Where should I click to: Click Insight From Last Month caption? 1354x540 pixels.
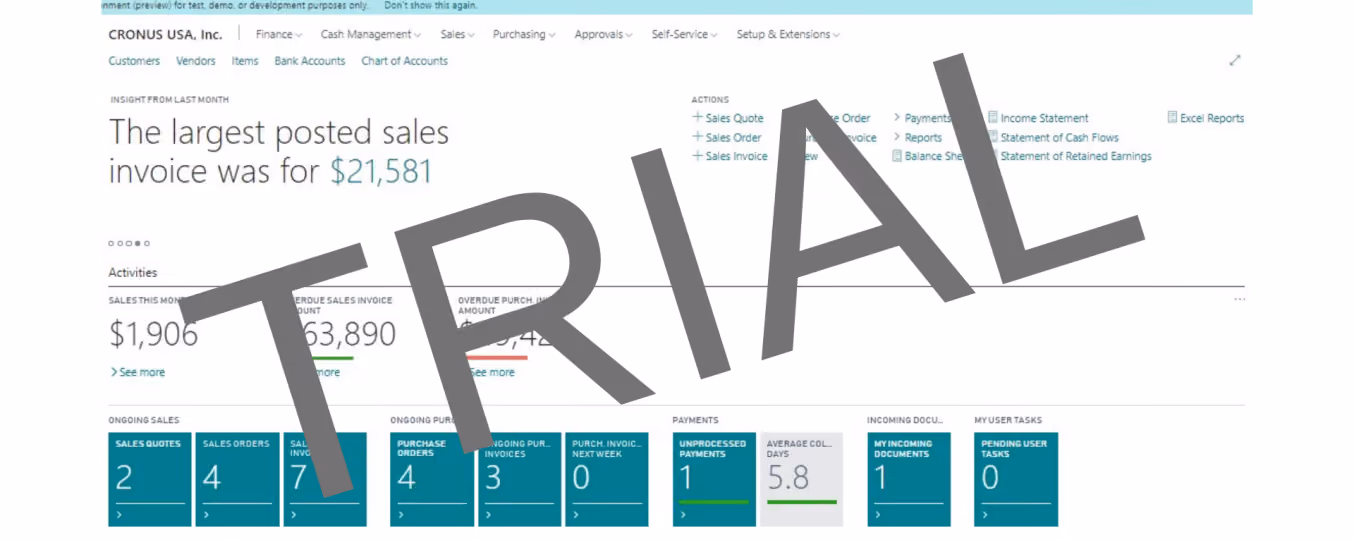168,100
